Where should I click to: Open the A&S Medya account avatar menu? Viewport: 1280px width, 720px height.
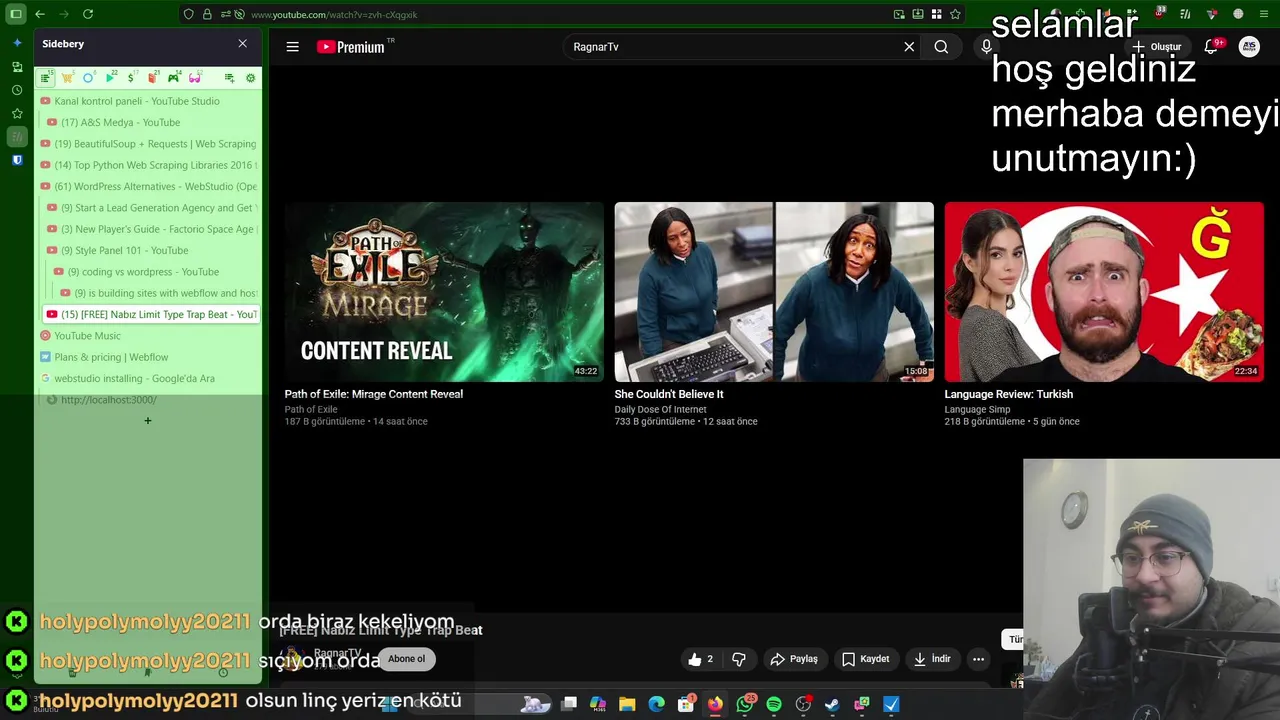[1249, 47]
